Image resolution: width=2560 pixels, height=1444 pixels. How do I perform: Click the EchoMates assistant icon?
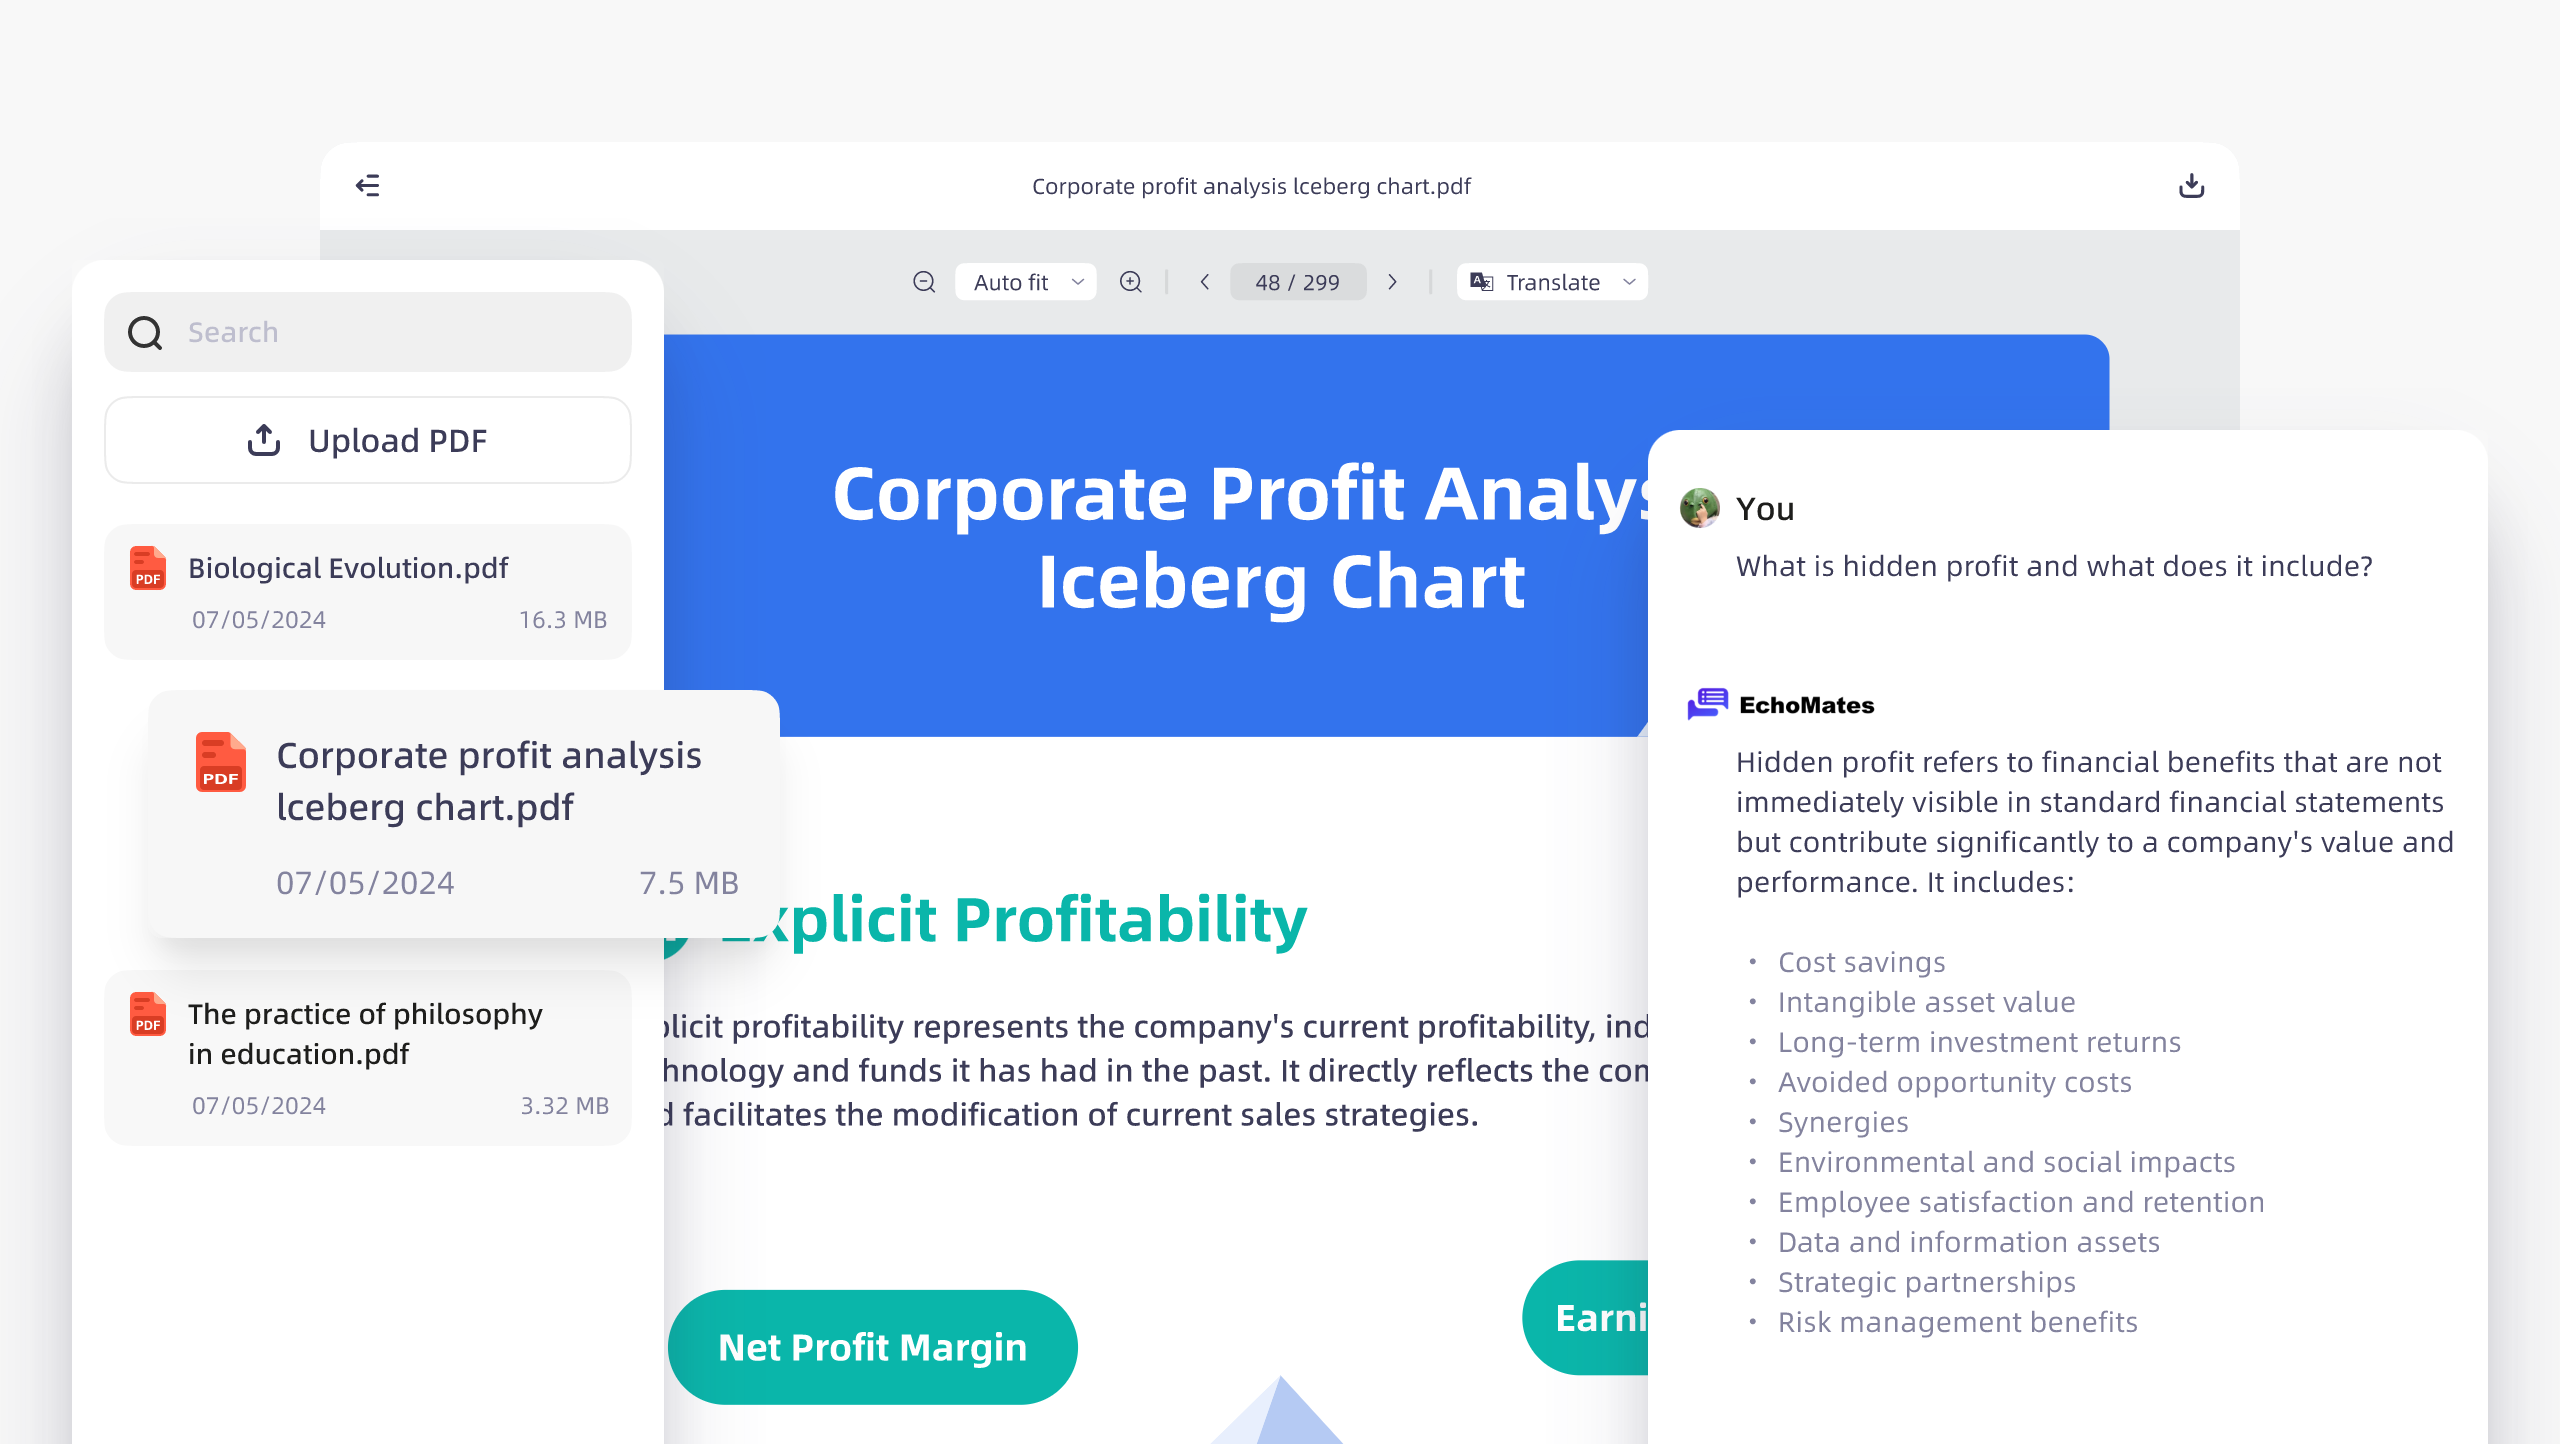(1704, 704)
